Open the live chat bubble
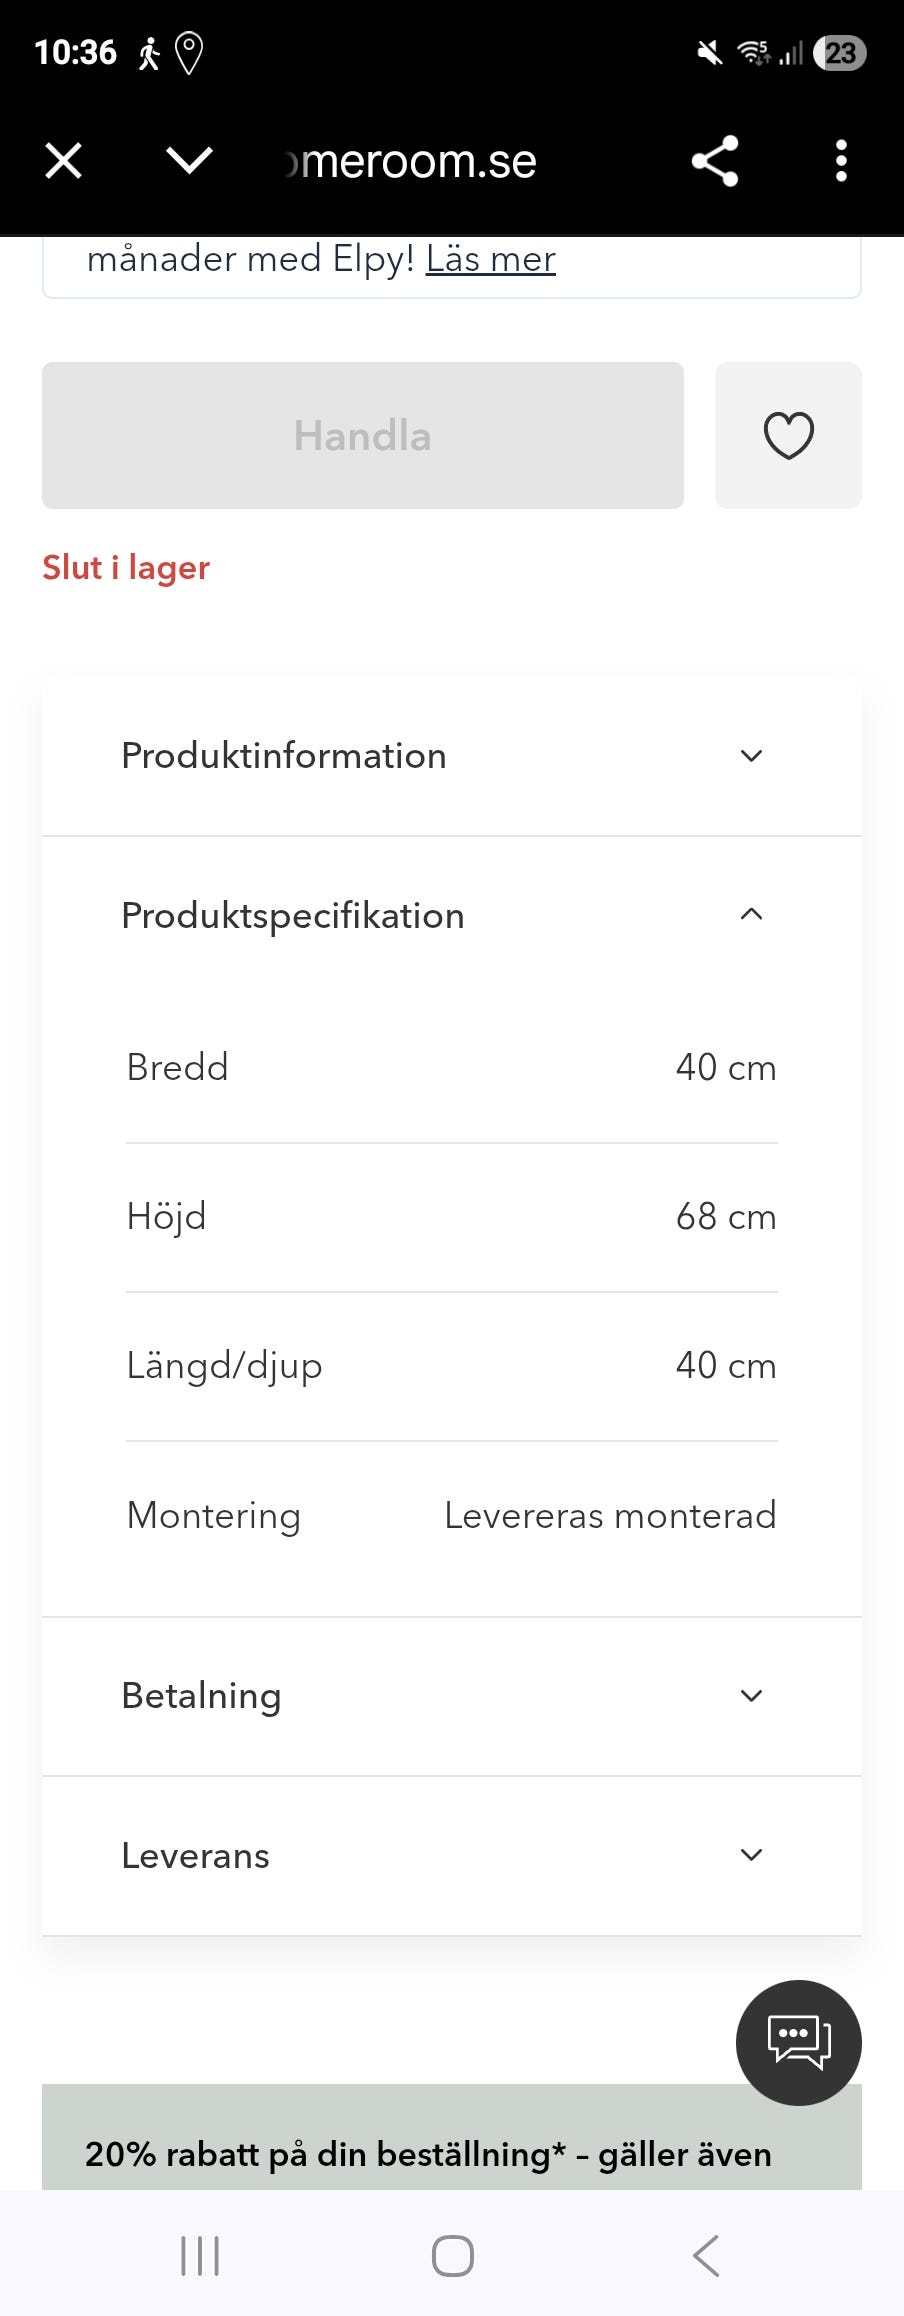 (798, 2042)
